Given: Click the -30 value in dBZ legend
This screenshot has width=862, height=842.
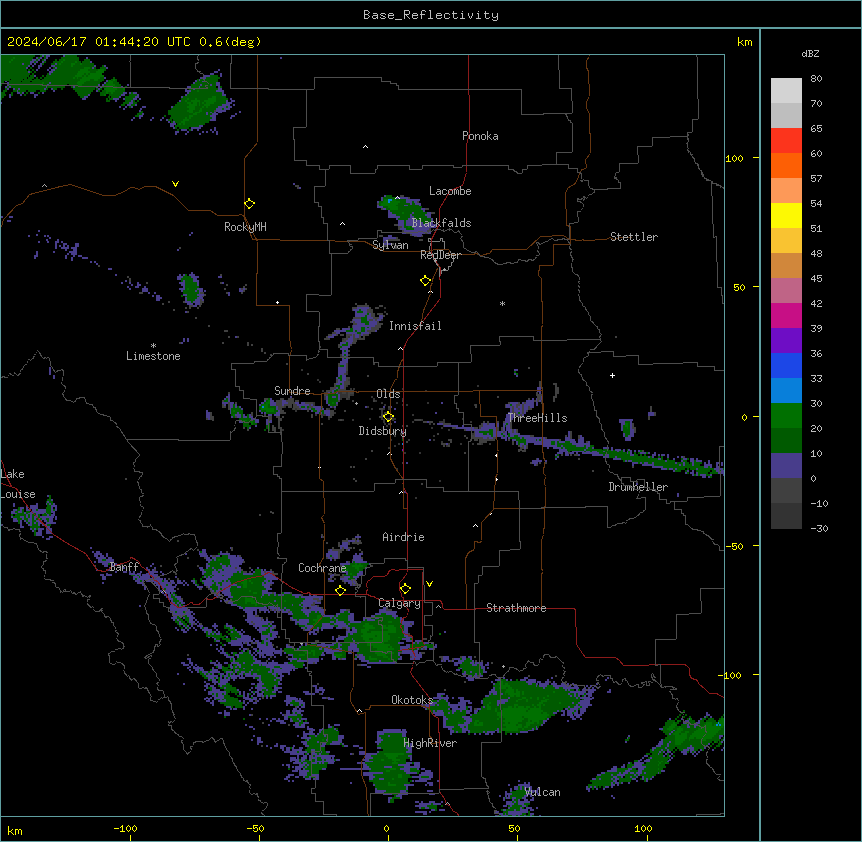Looking at the screenshot, I should click(819, 528).
